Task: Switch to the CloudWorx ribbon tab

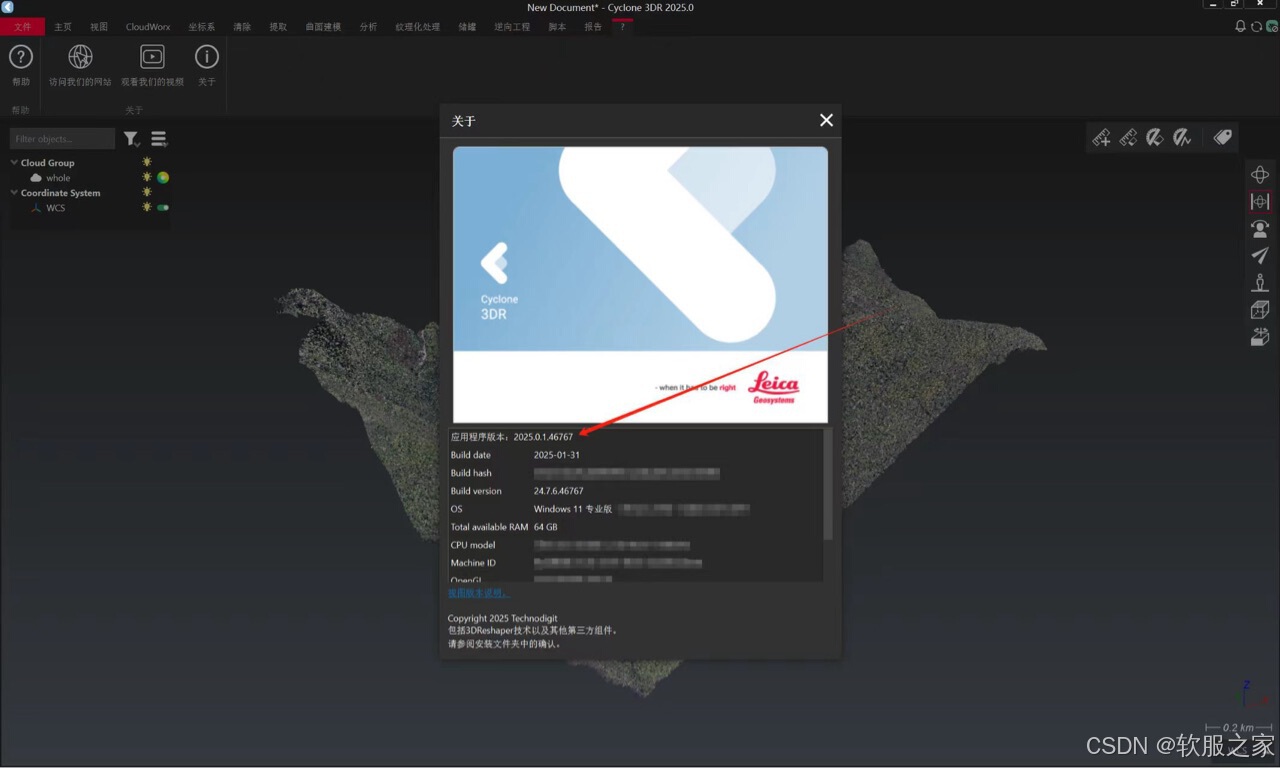Action: click(148, 27)
